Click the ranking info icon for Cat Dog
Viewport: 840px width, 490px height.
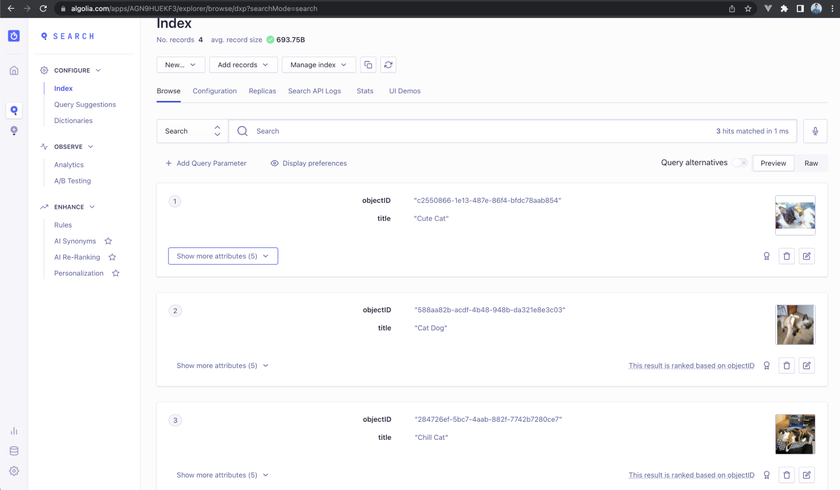click(767, 366)
